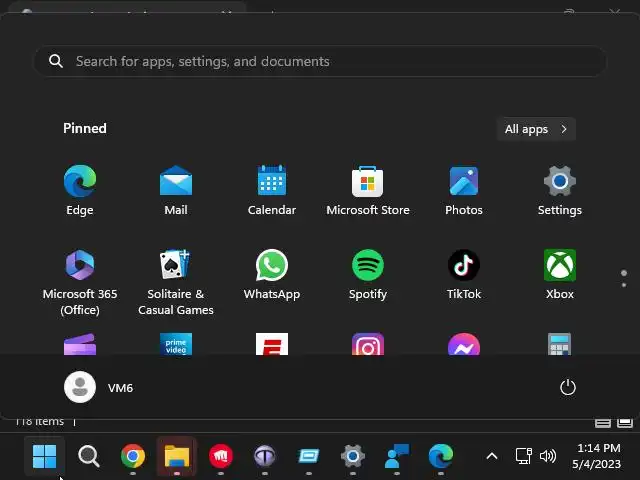Switch to File Explorer in the taskbar
The image size is (640, 480).
[x=177, y=456]
